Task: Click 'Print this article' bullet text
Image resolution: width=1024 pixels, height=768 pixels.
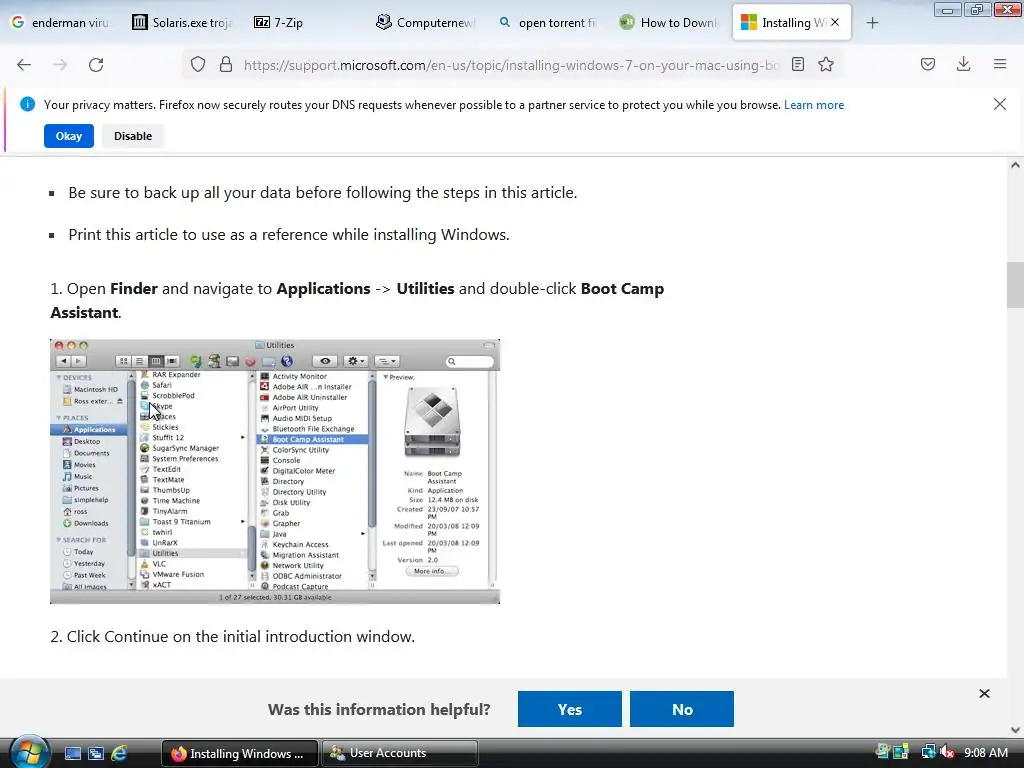Action: tap(289, 234)
